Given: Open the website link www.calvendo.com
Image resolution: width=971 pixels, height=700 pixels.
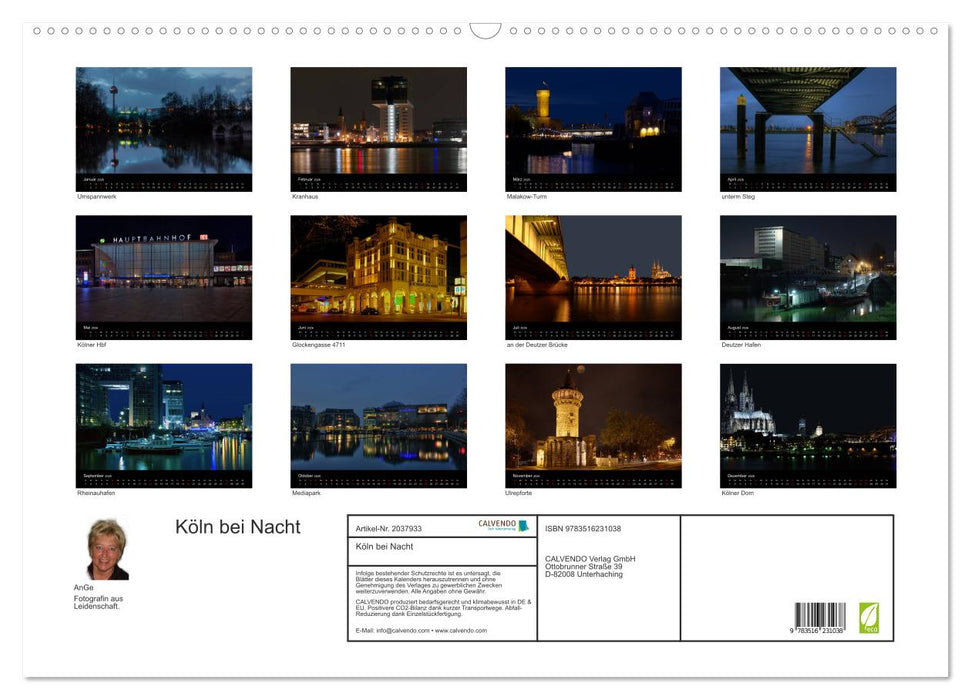Looking at the screenshot, I should click(460, 630).
